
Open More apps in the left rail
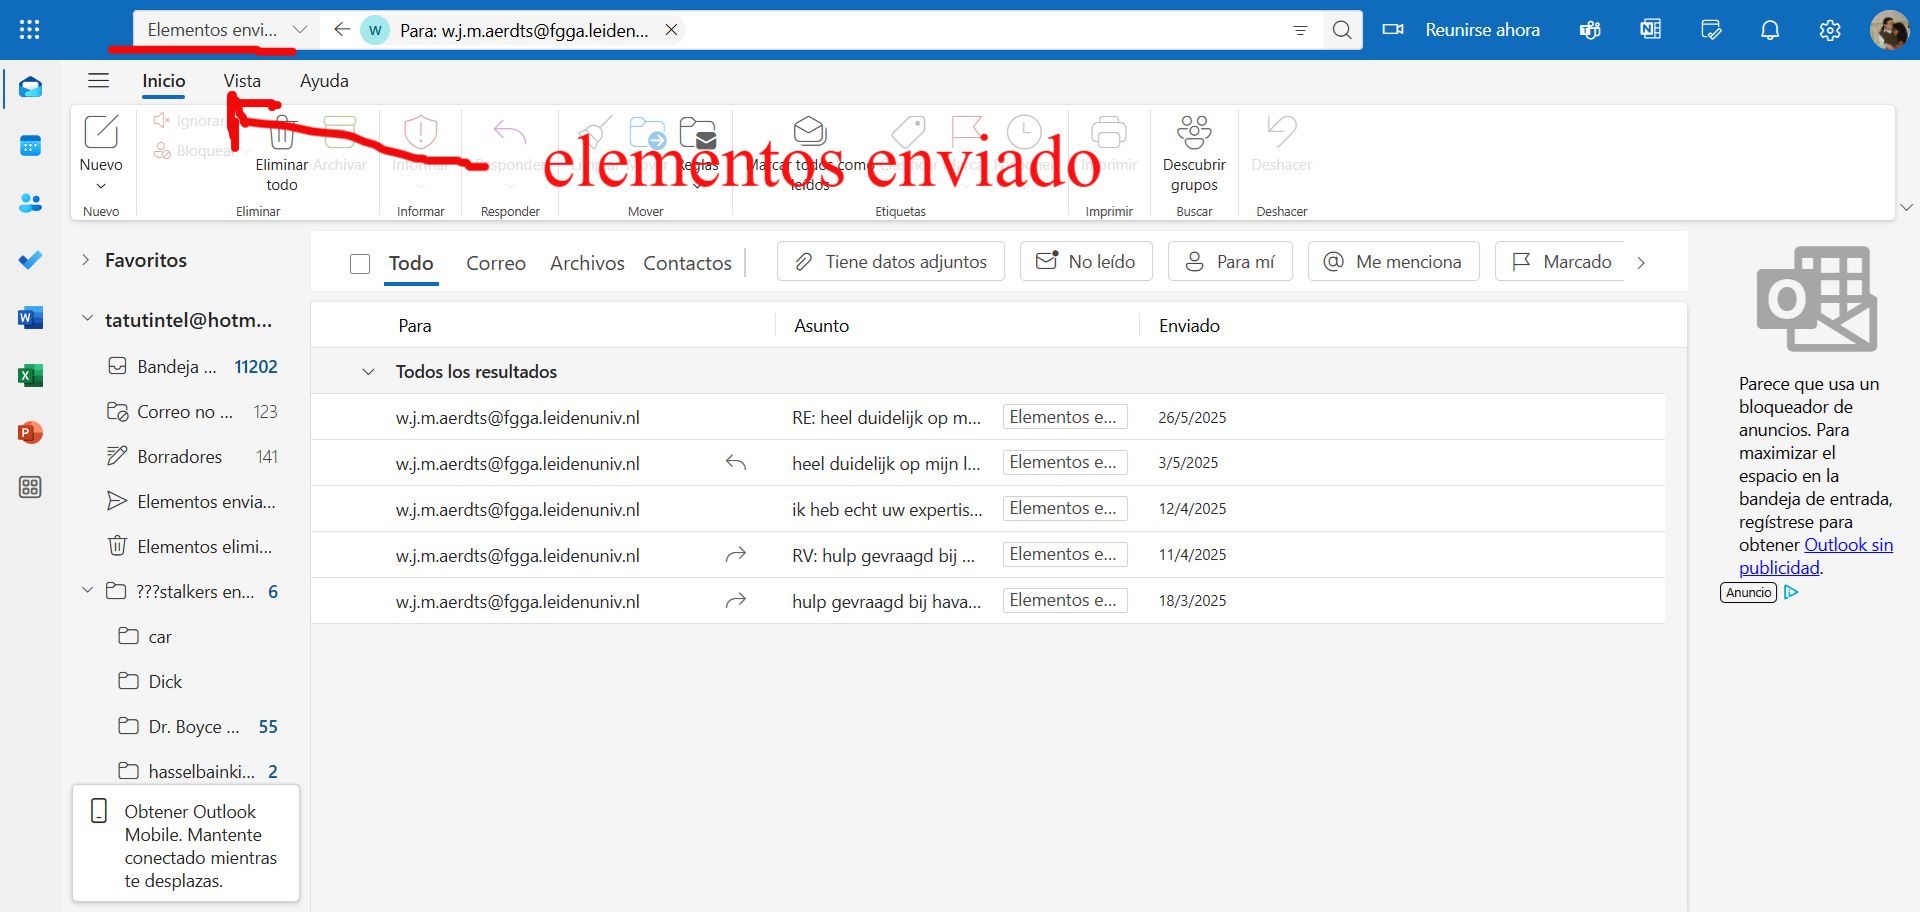tap(30, 487)
